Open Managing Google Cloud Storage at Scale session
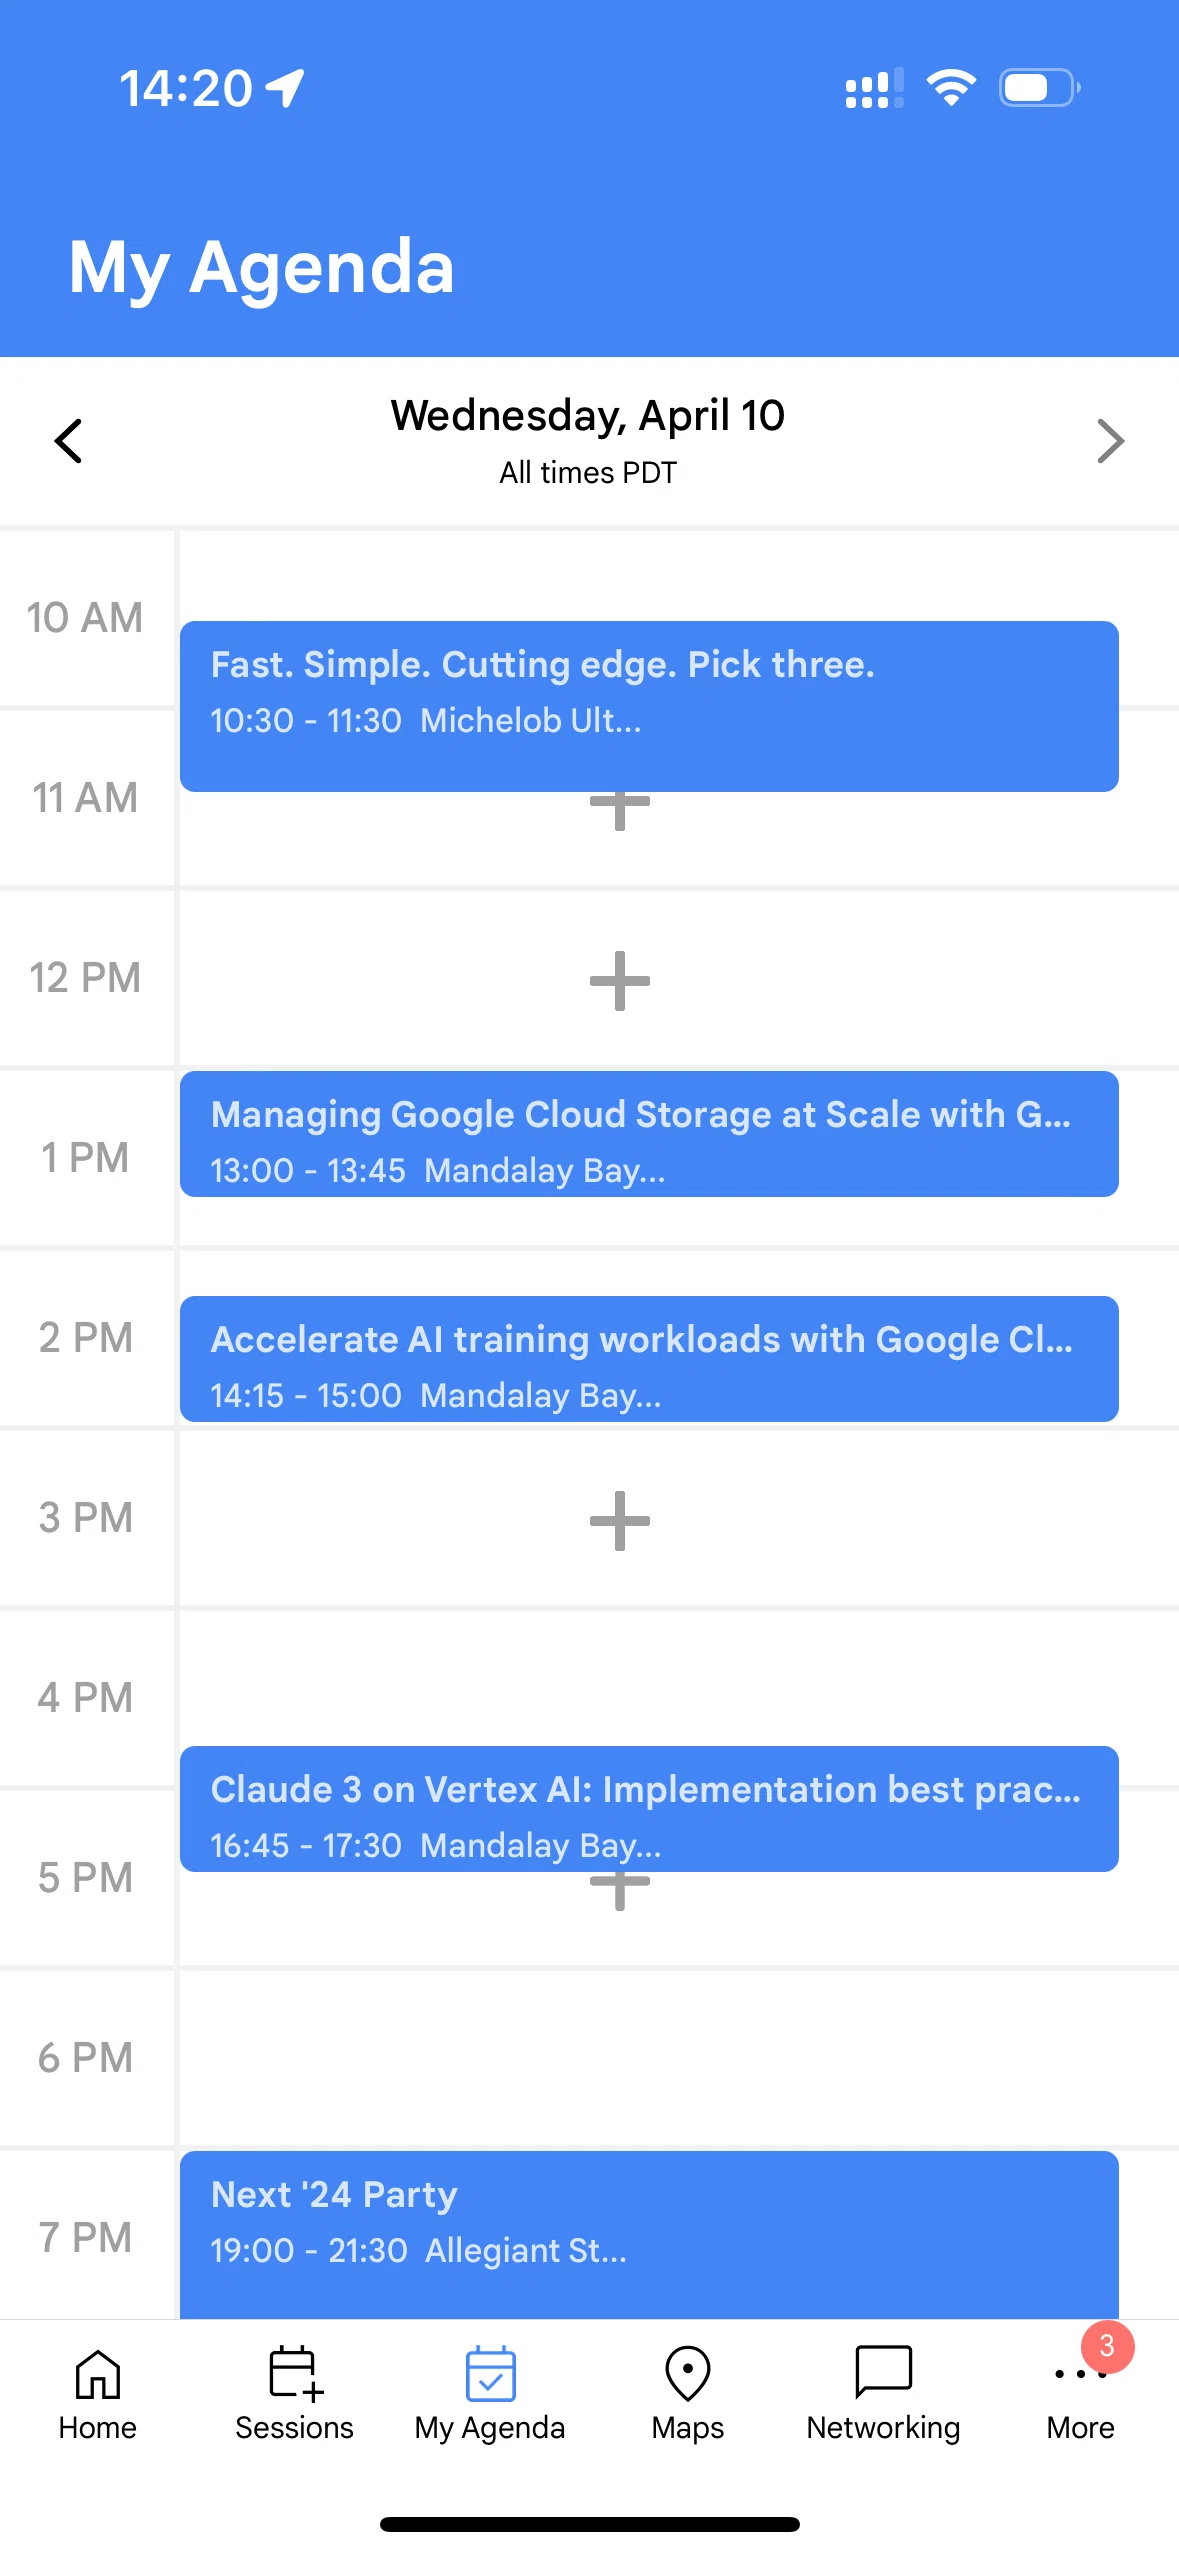This screenshot has height=2556, width=1179. (x=649, y=1134)
